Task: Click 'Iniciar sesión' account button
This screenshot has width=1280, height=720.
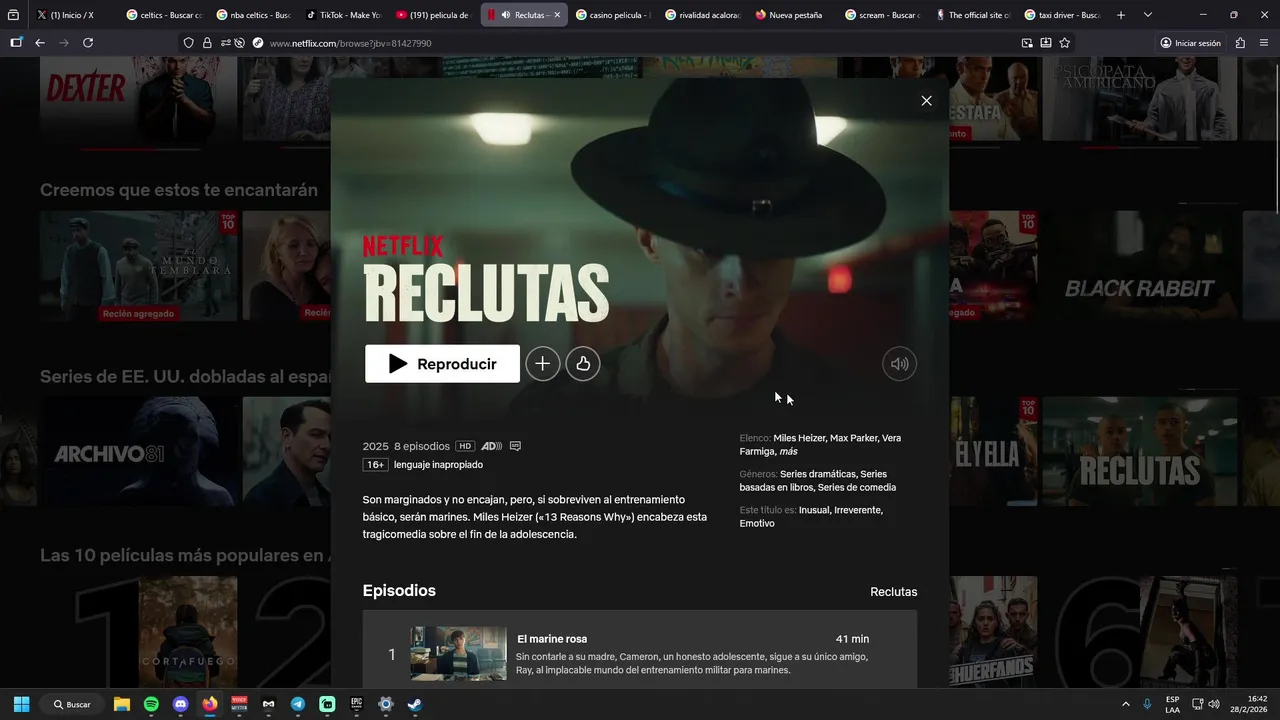Action: click(1191, 43)
